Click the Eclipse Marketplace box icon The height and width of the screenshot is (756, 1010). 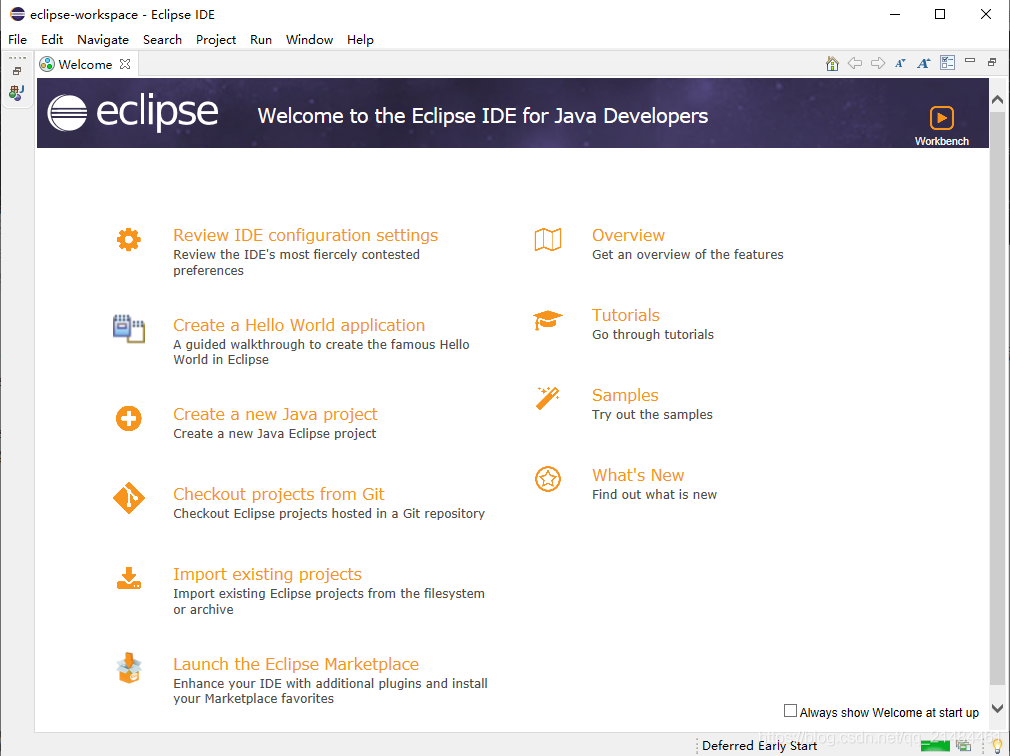[x=129, y=668]
